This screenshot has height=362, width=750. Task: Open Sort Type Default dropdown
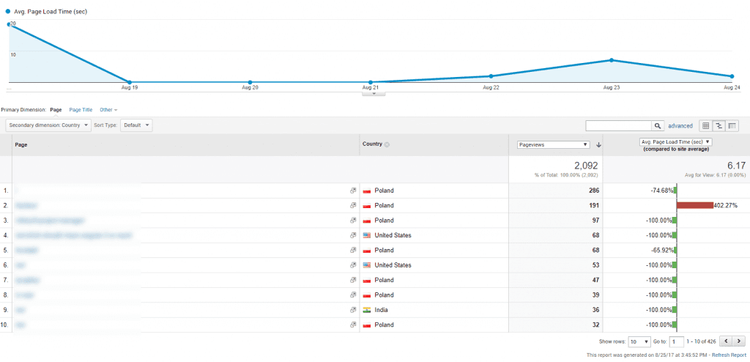[136, 125]
